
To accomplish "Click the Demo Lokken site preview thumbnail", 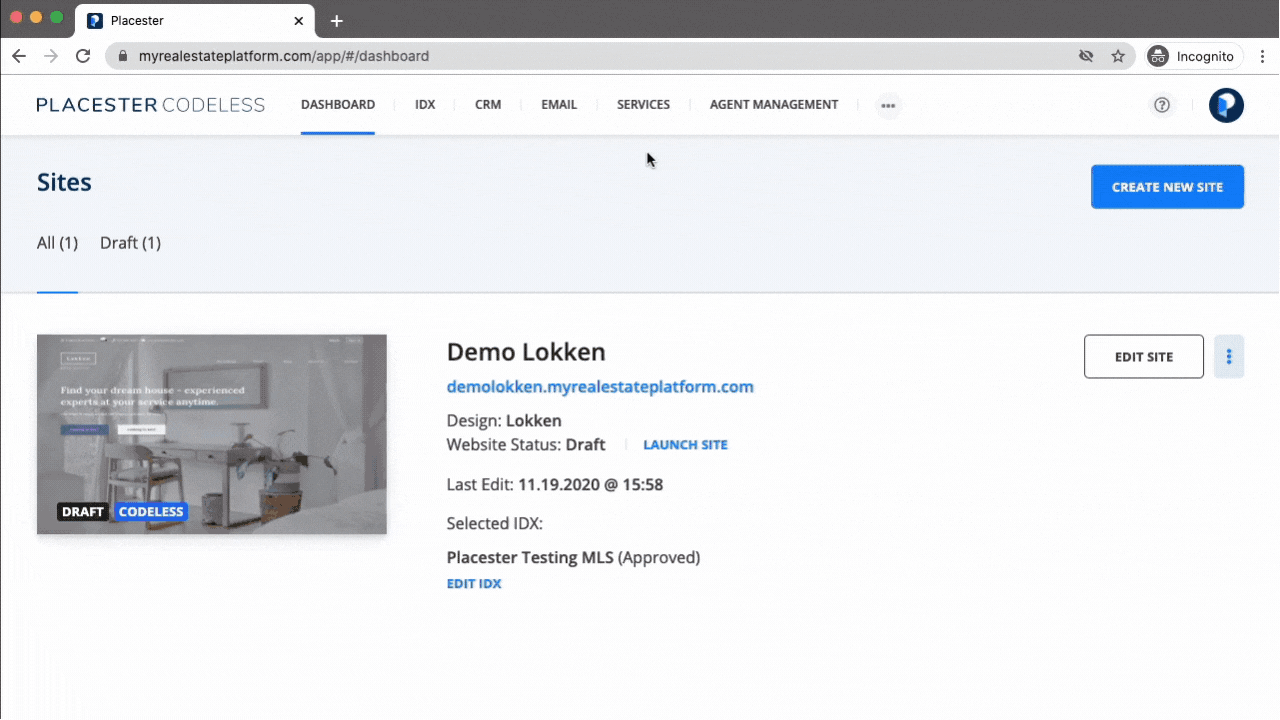I will (x=211, y=432).
